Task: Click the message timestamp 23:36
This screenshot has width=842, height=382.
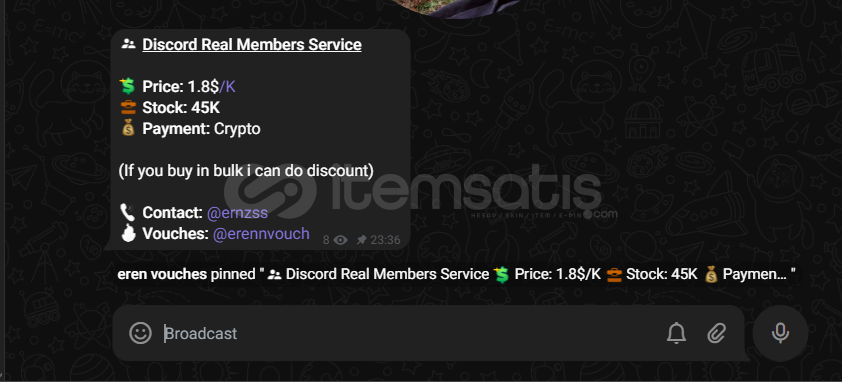Action: pyautogui.click(x=386, y=240)
